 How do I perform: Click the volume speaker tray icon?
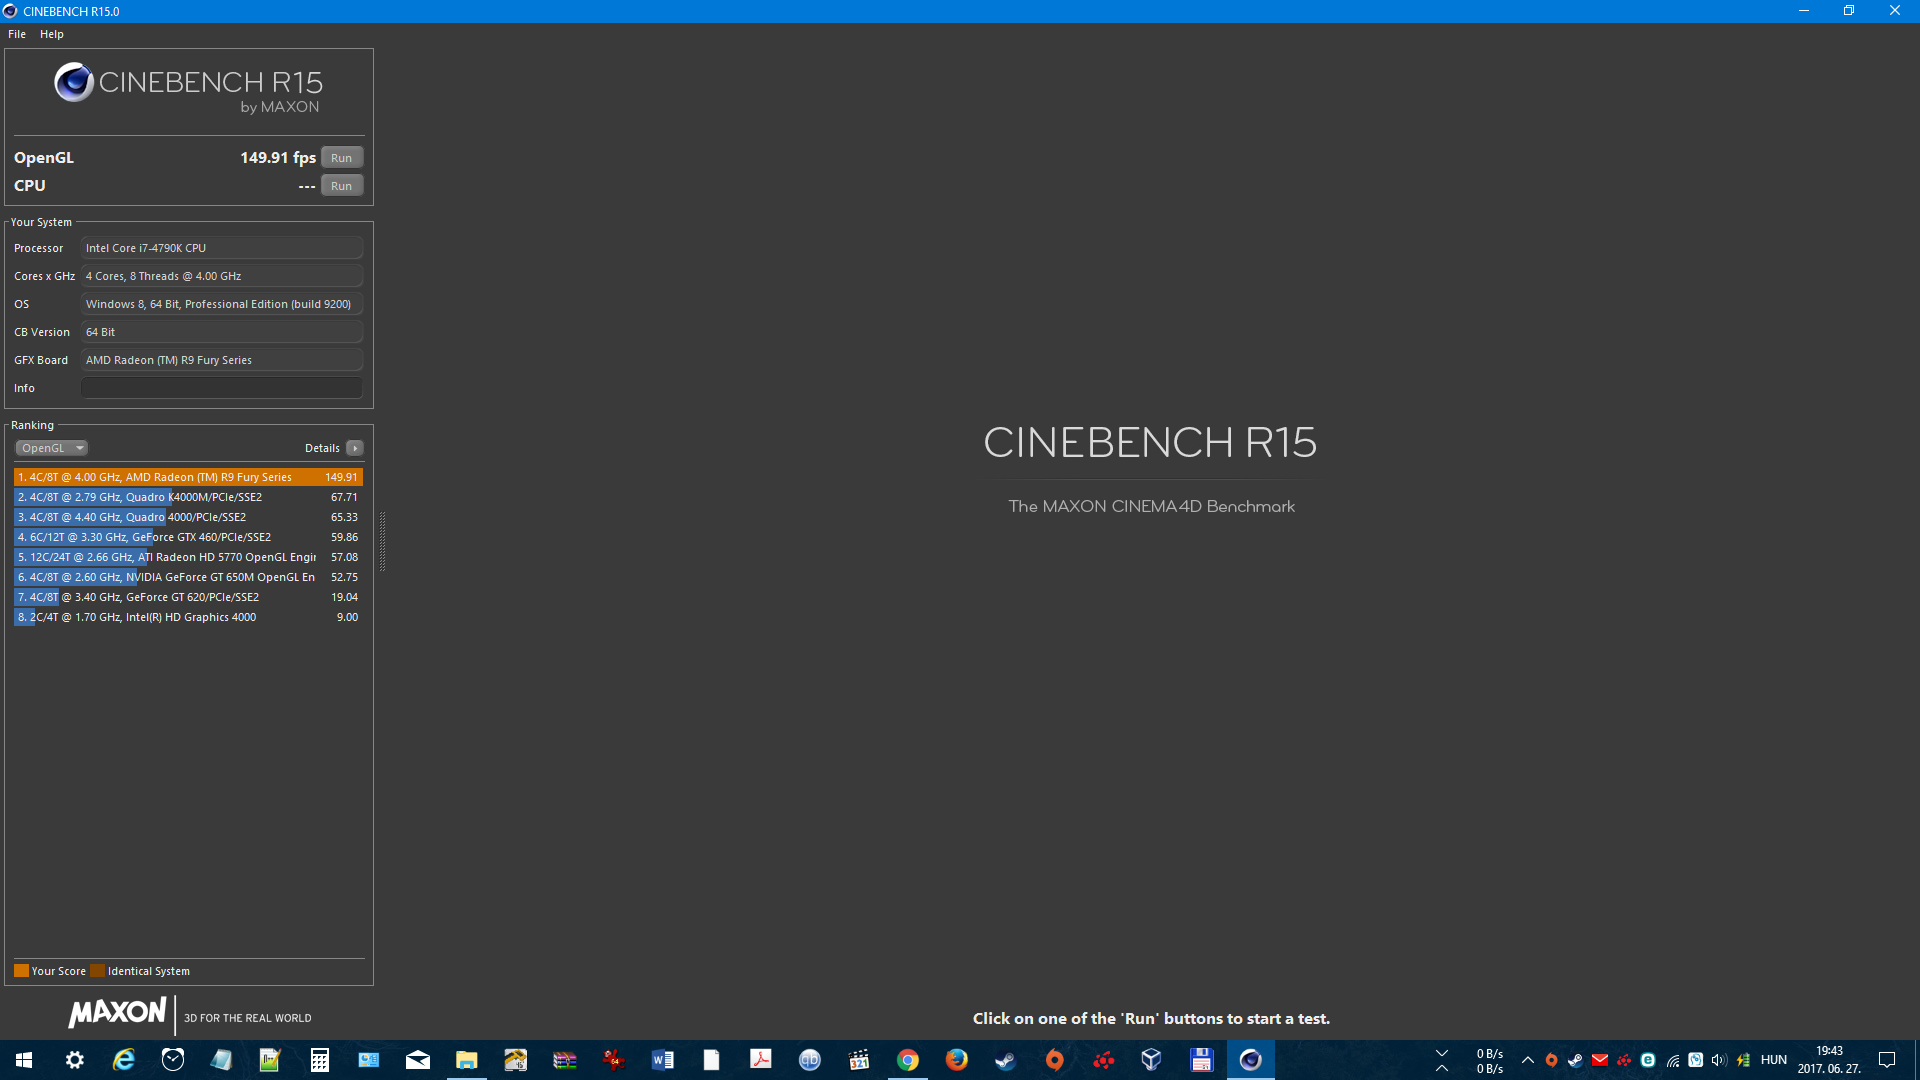[x=1719, y=1060]
